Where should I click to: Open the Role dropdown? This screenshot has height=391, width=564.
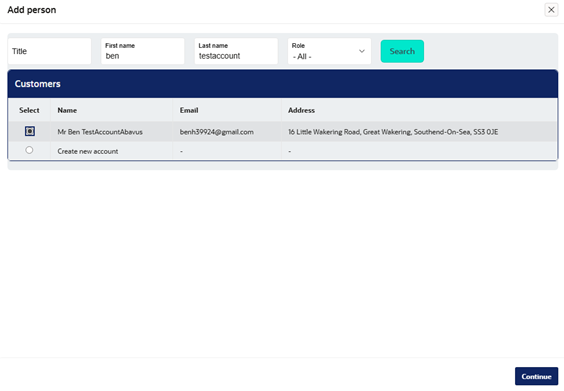pyautogui.click(x=329, y=51)
